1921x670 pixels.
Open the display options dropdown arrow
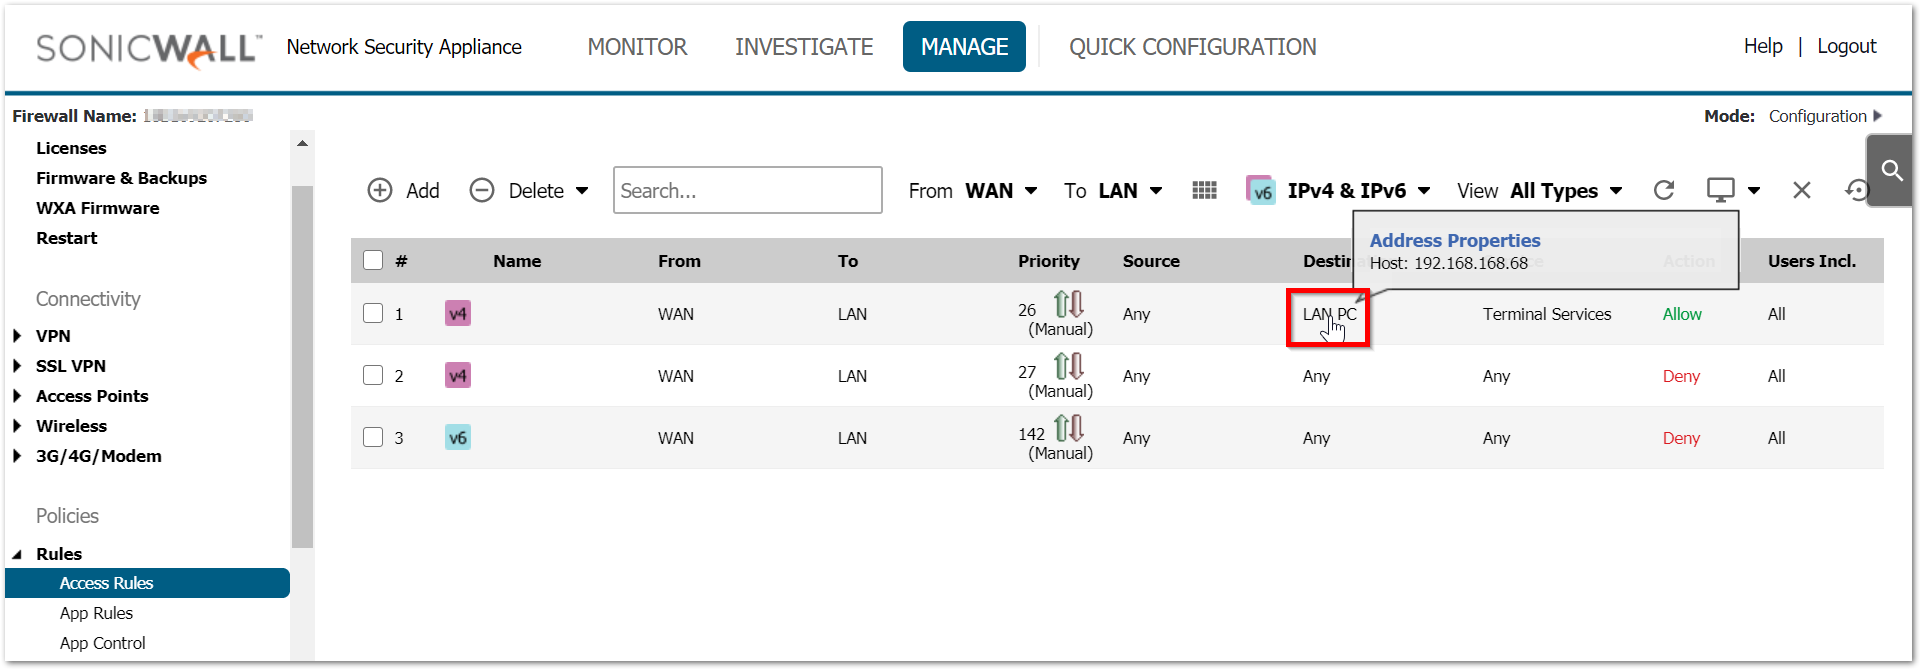[x=1754, y=190]
